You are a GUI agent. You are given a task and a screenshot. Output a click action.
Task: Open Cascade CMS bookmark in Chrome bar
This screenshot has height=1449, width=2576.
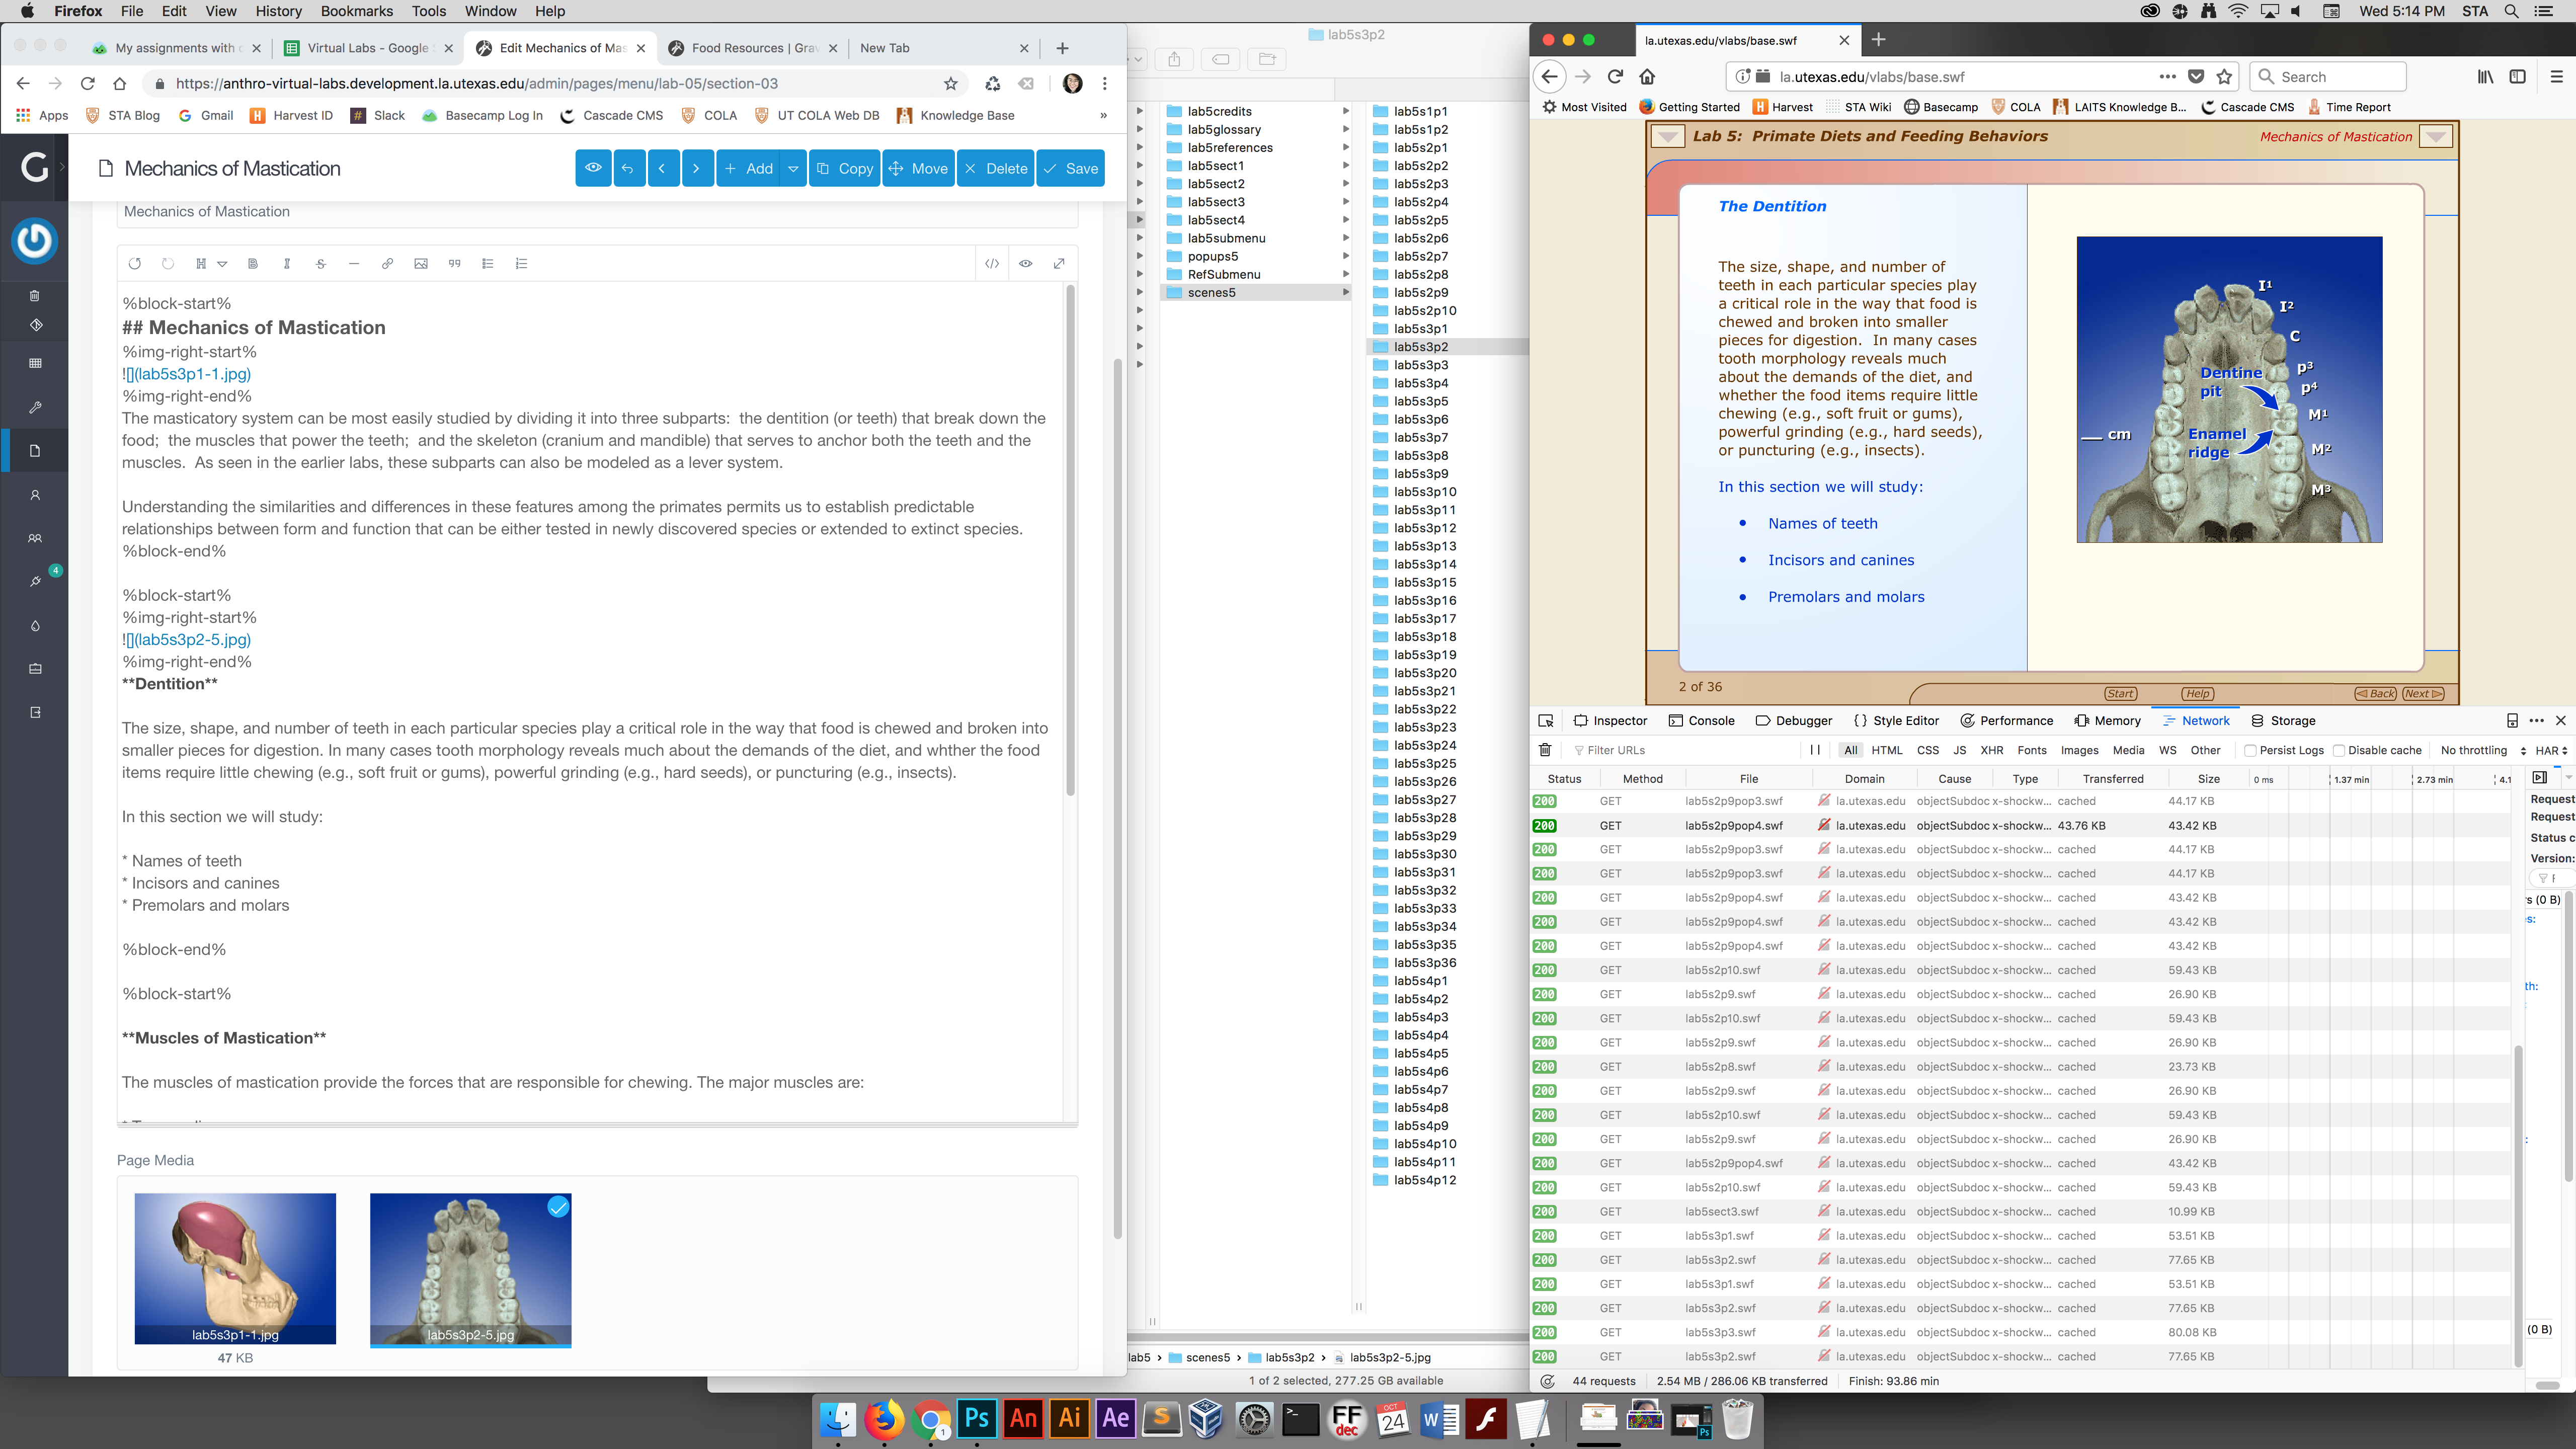click(x=612, y=115)
